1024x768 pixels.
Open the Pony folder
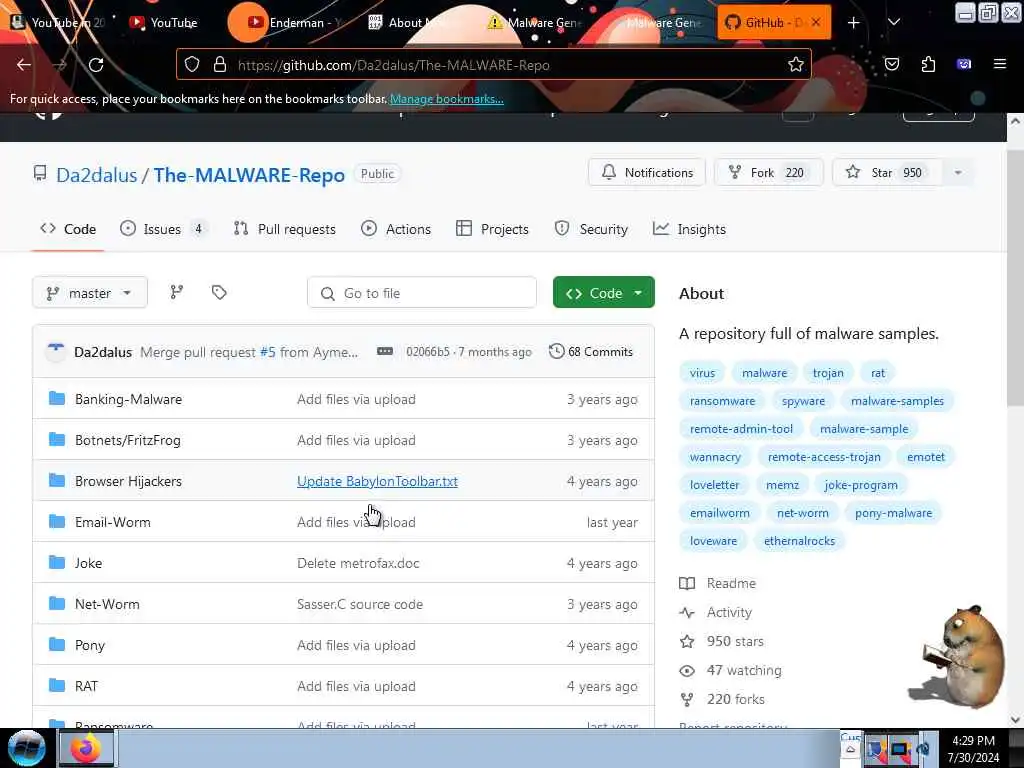(89, 645)
